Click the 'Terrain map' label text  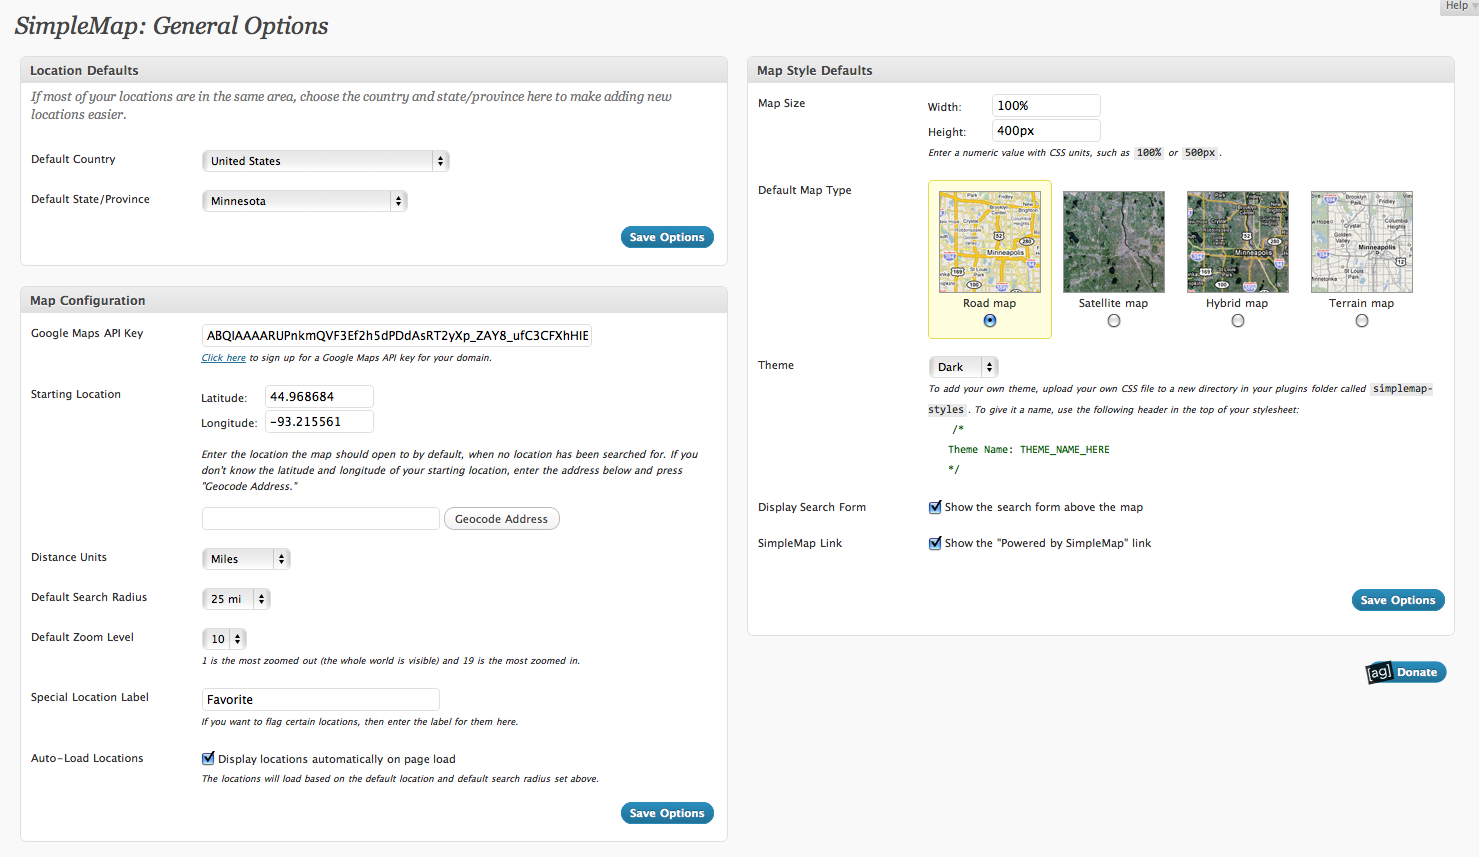tap(1361, 303)
